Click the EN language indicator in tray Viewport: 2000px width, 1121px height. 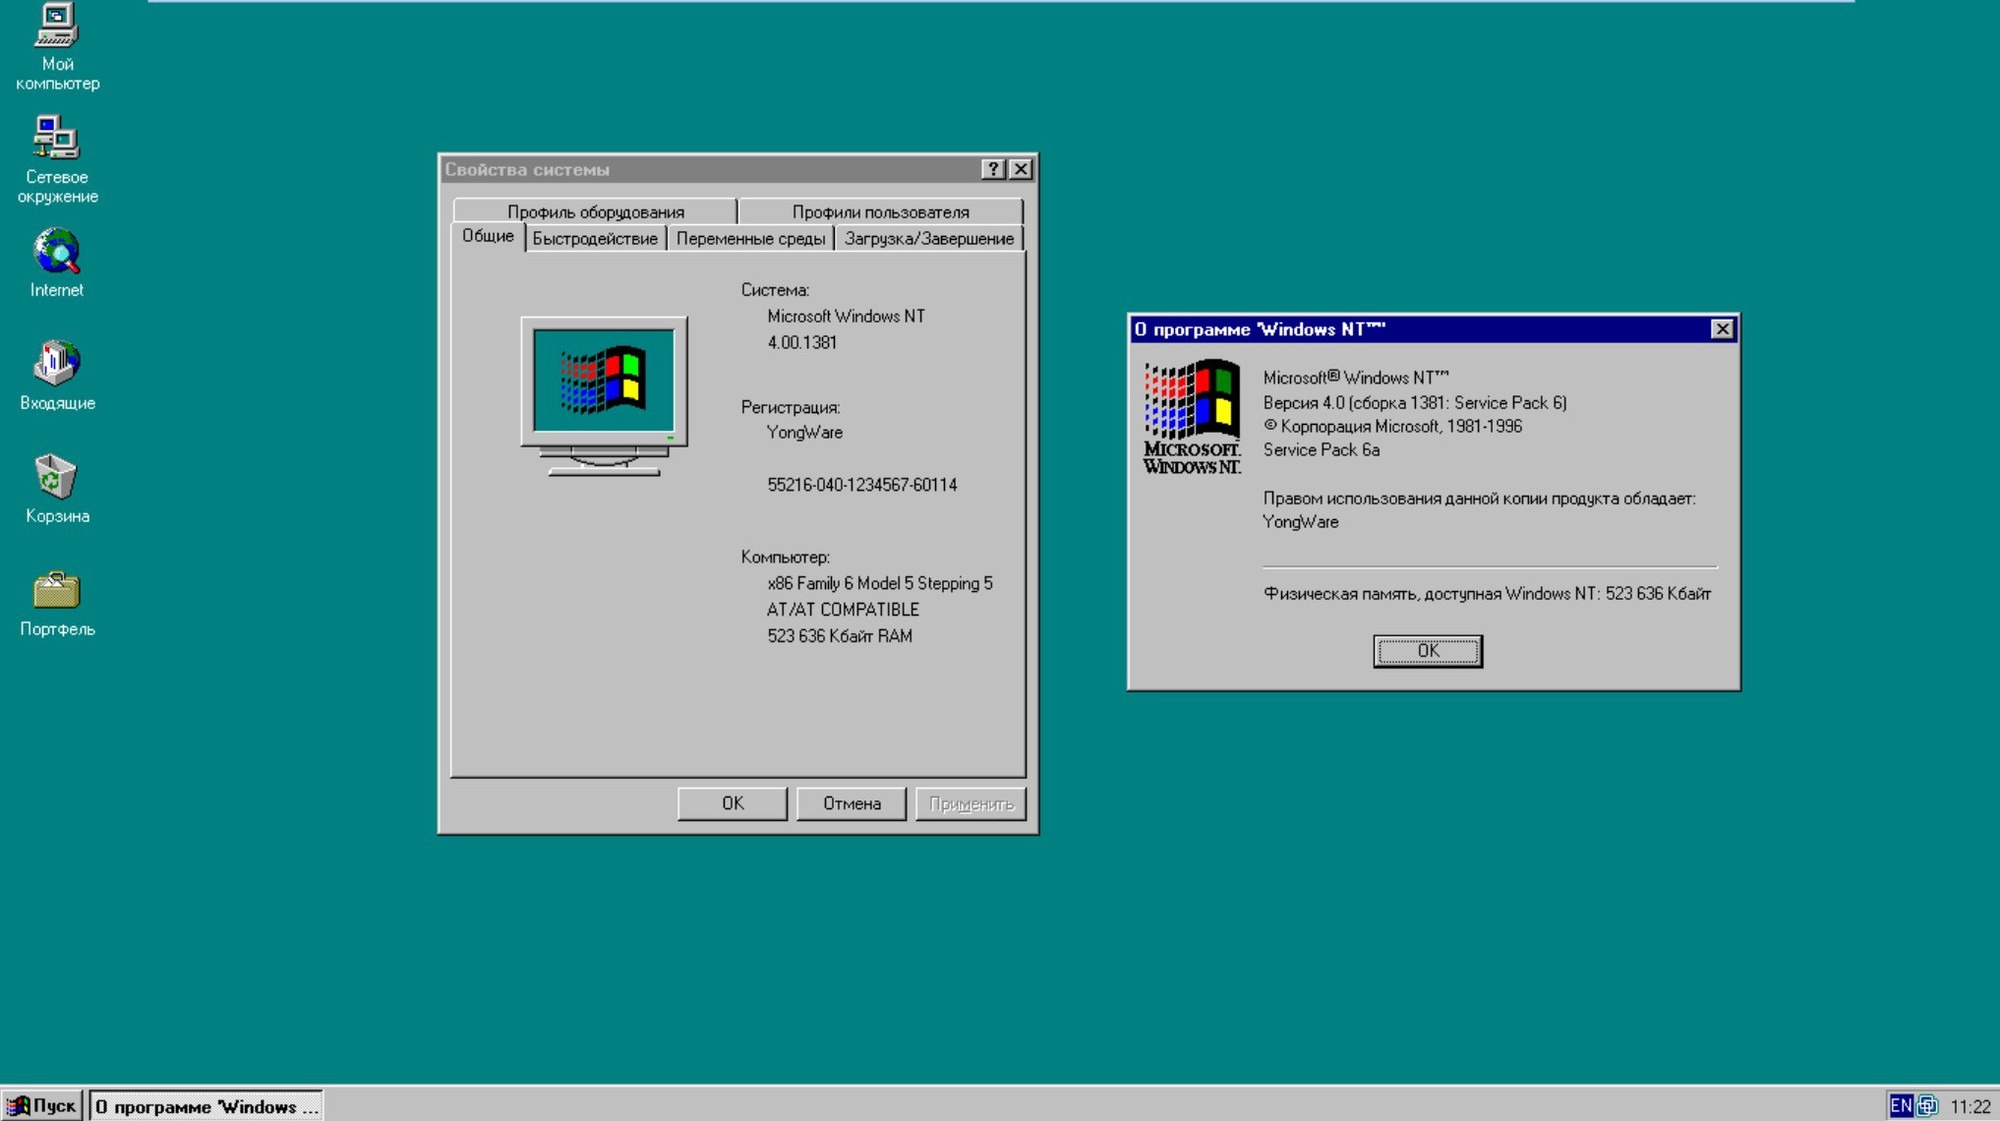[x=1900, y=1105]
